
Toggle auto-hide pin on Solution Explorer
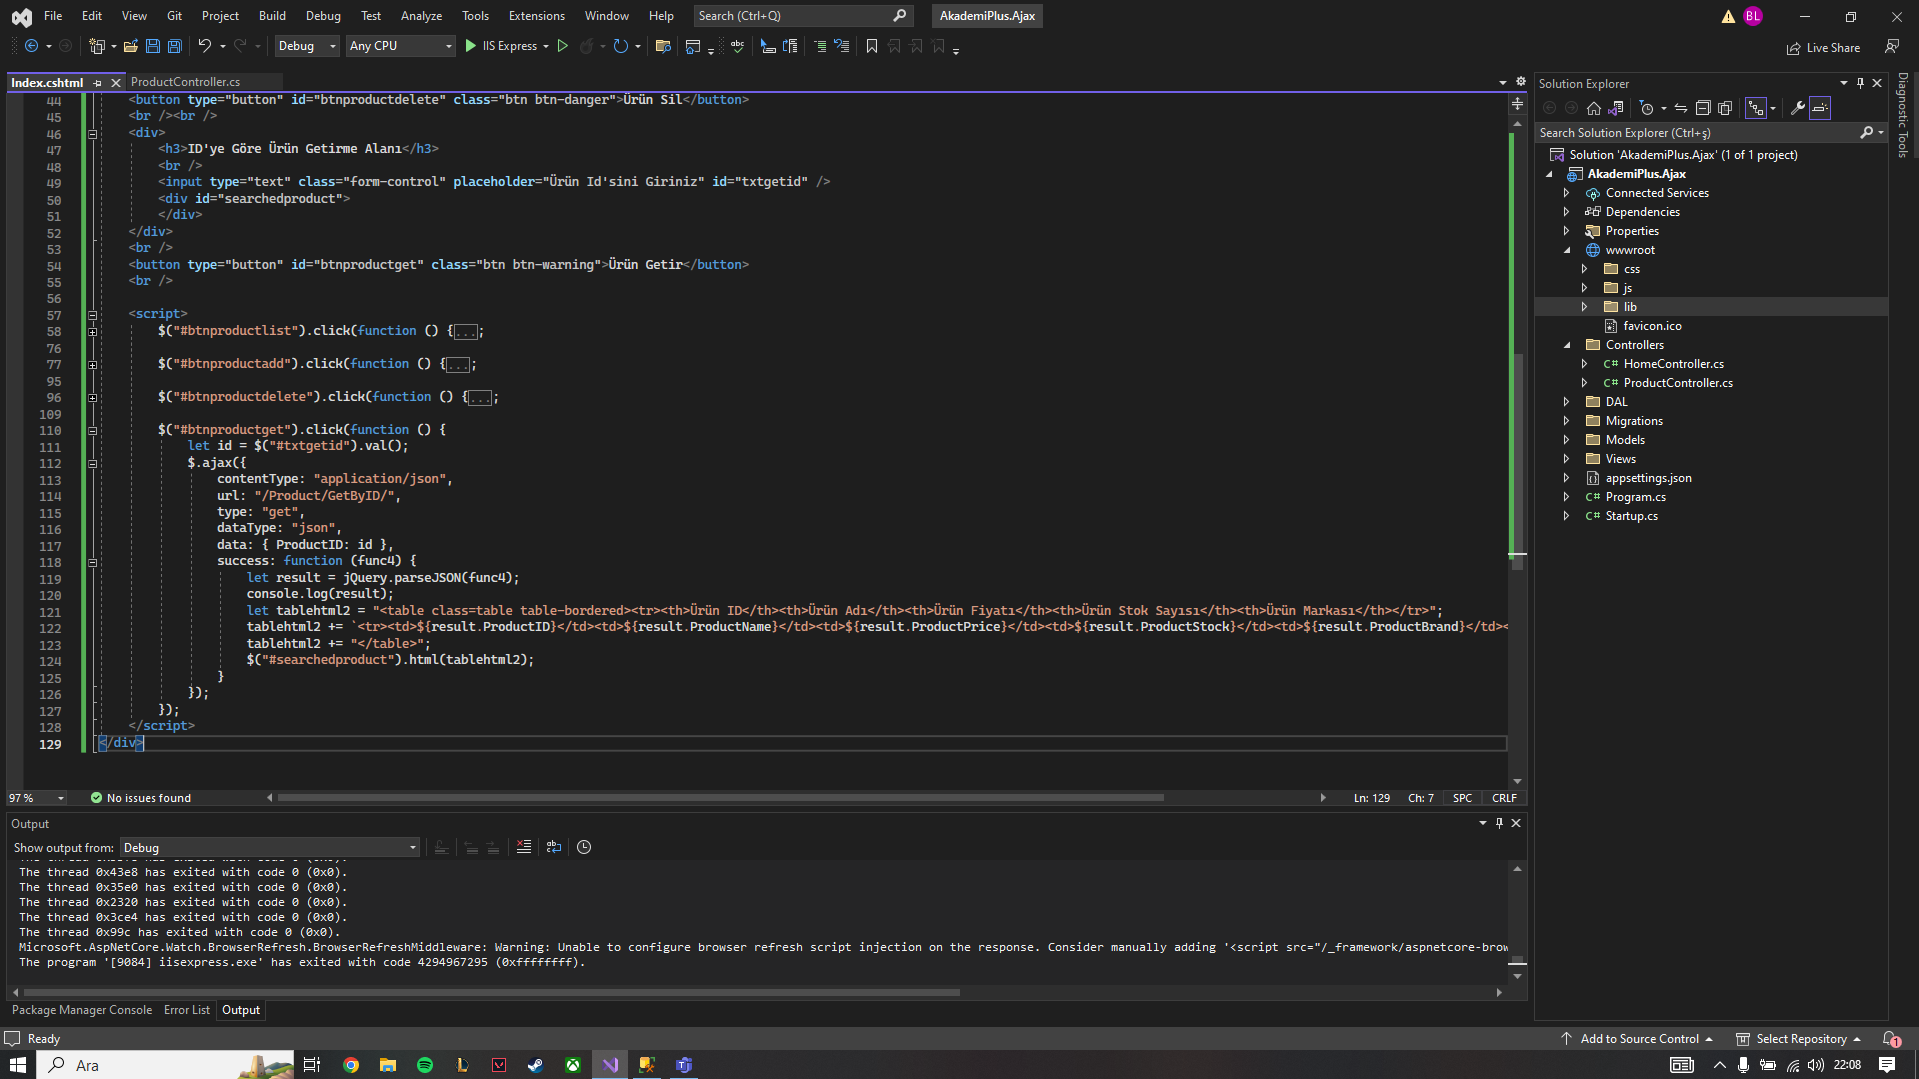(1860, 83)
